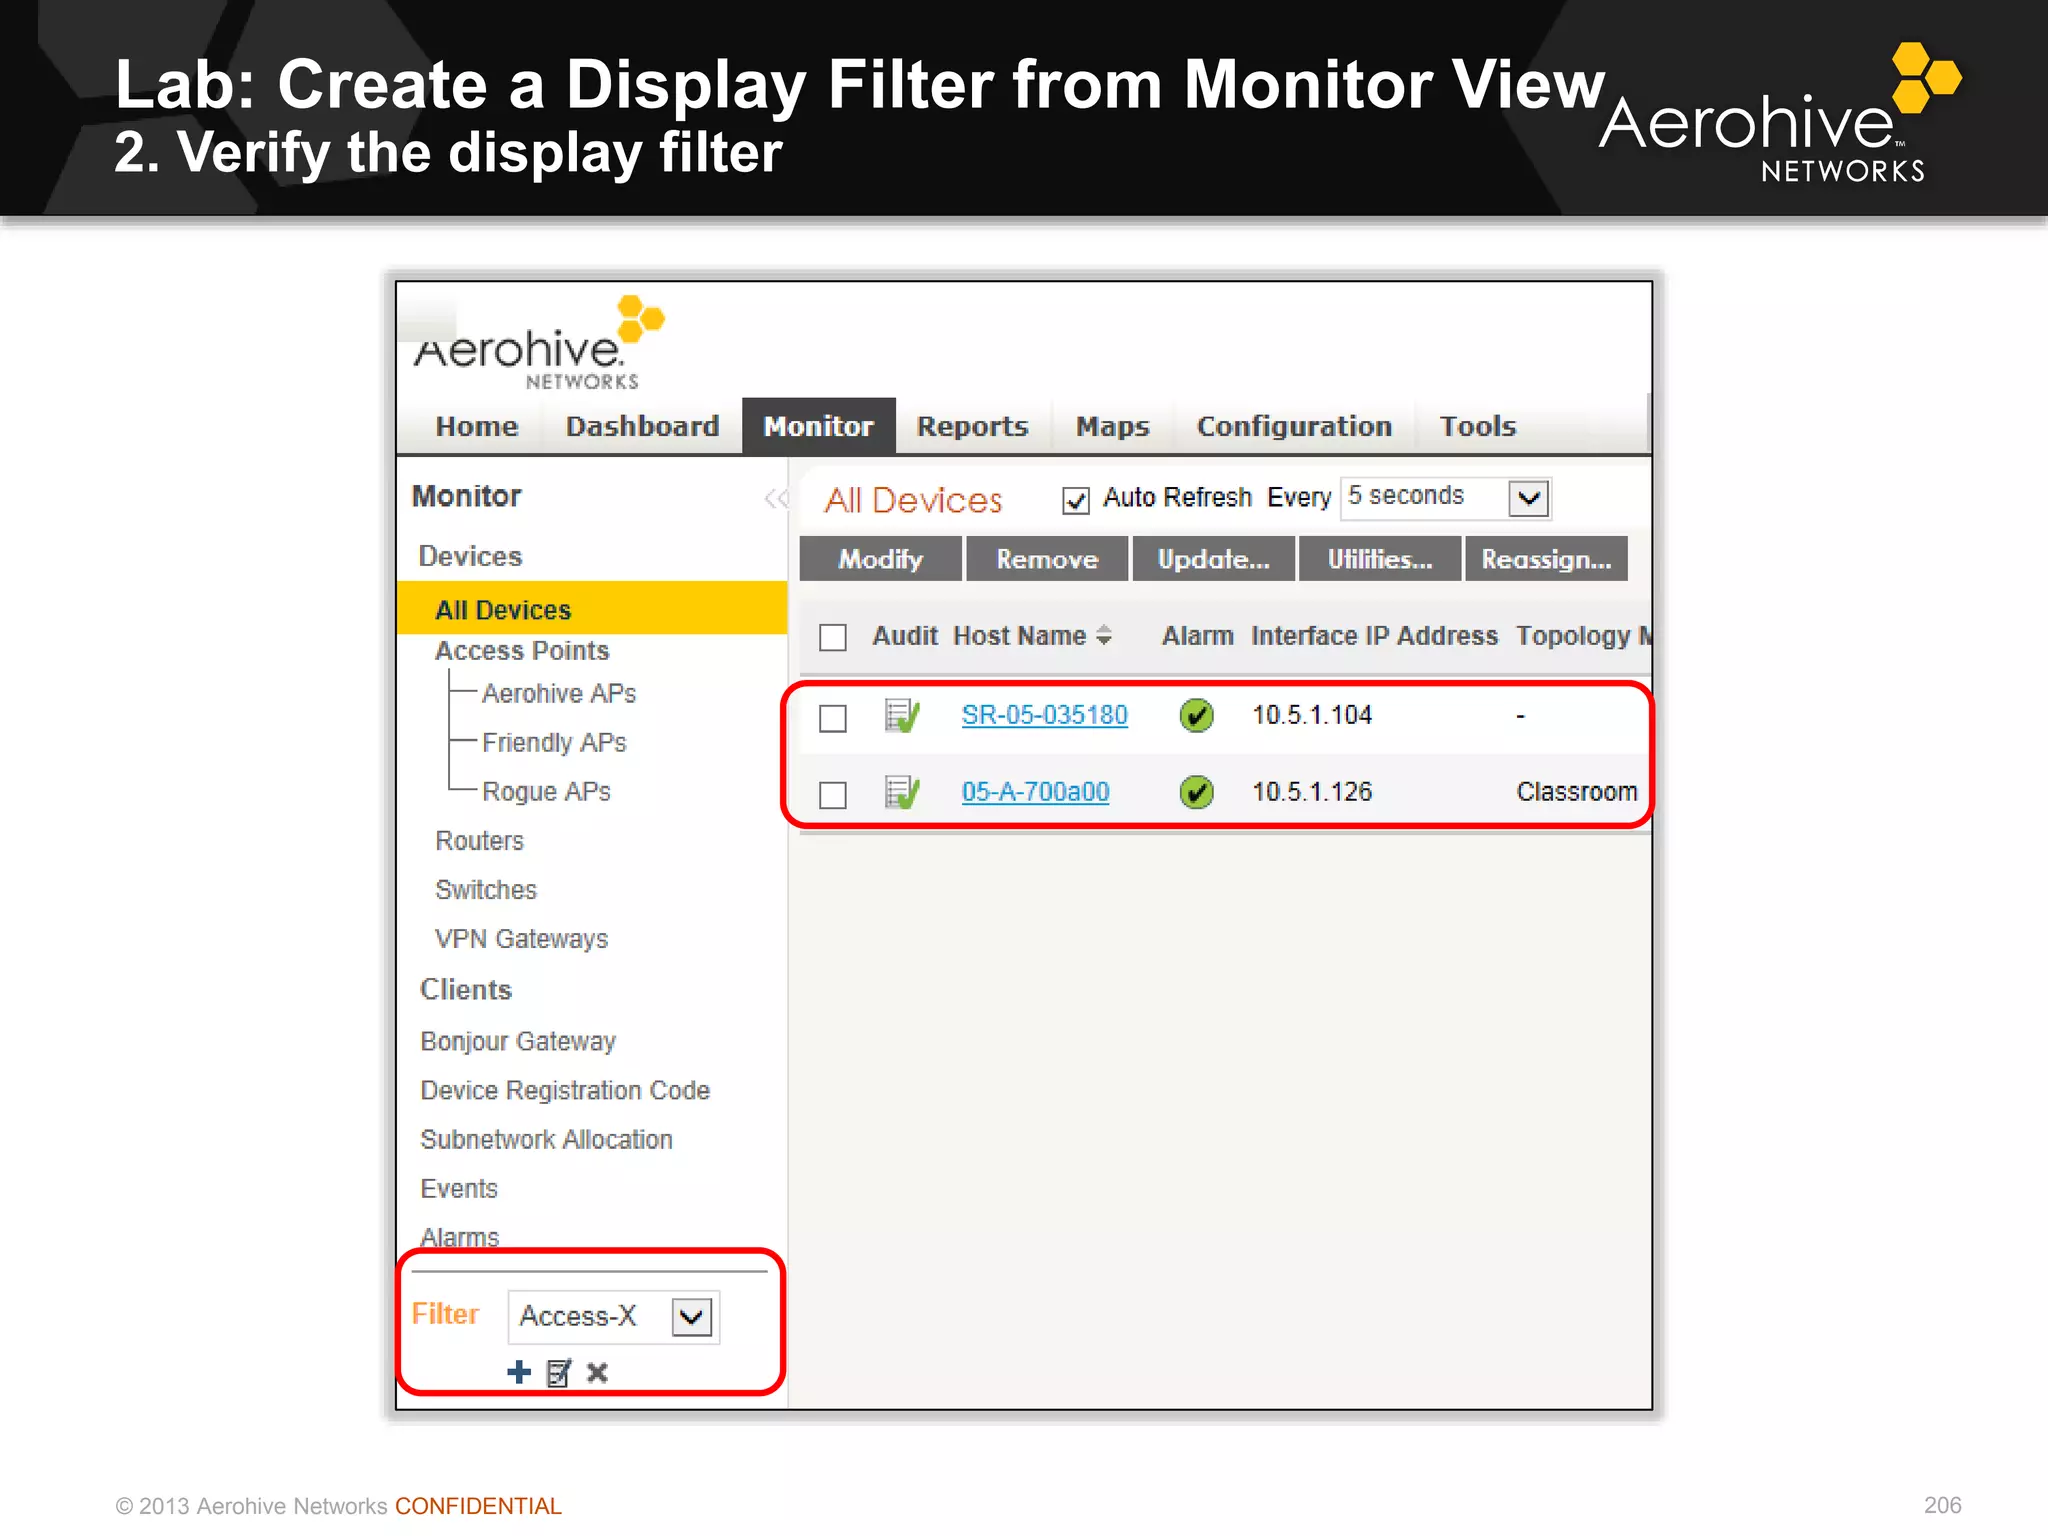Open Subnetwork Allocation

click(x=546, y=1140)
